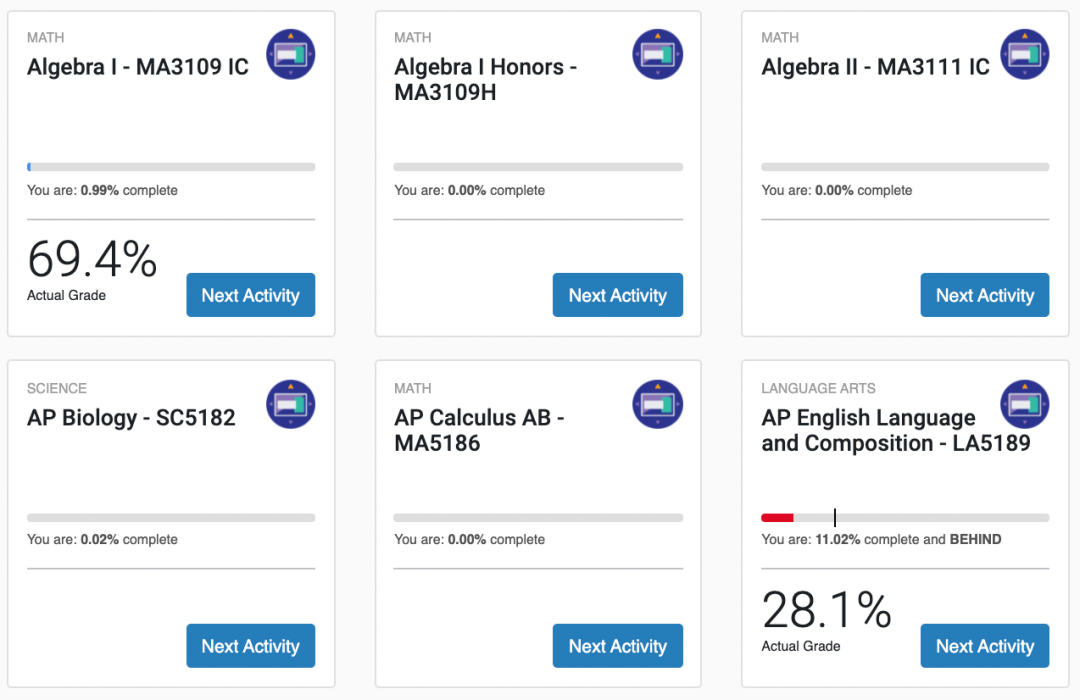Screen dimensions: 1080x700
Task: Click the Algebra II course badge icon
Action: (1025, 54)
